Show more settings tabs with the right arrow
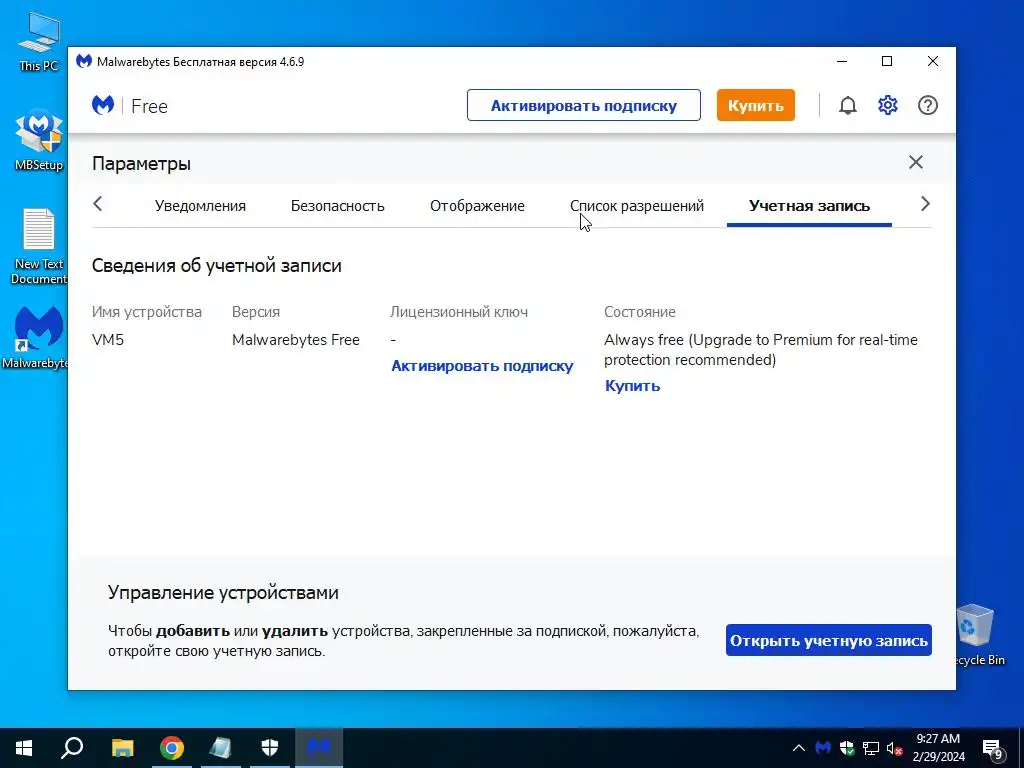This screenshot has height=768, width=1024. click(x=925, y=204)
